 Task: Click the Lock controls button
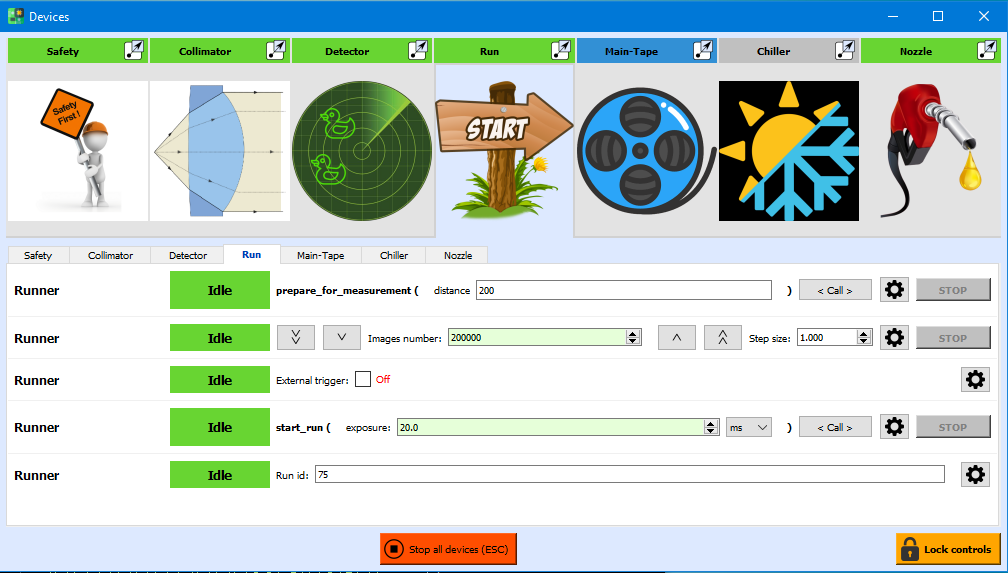click(x=948, y=549)
